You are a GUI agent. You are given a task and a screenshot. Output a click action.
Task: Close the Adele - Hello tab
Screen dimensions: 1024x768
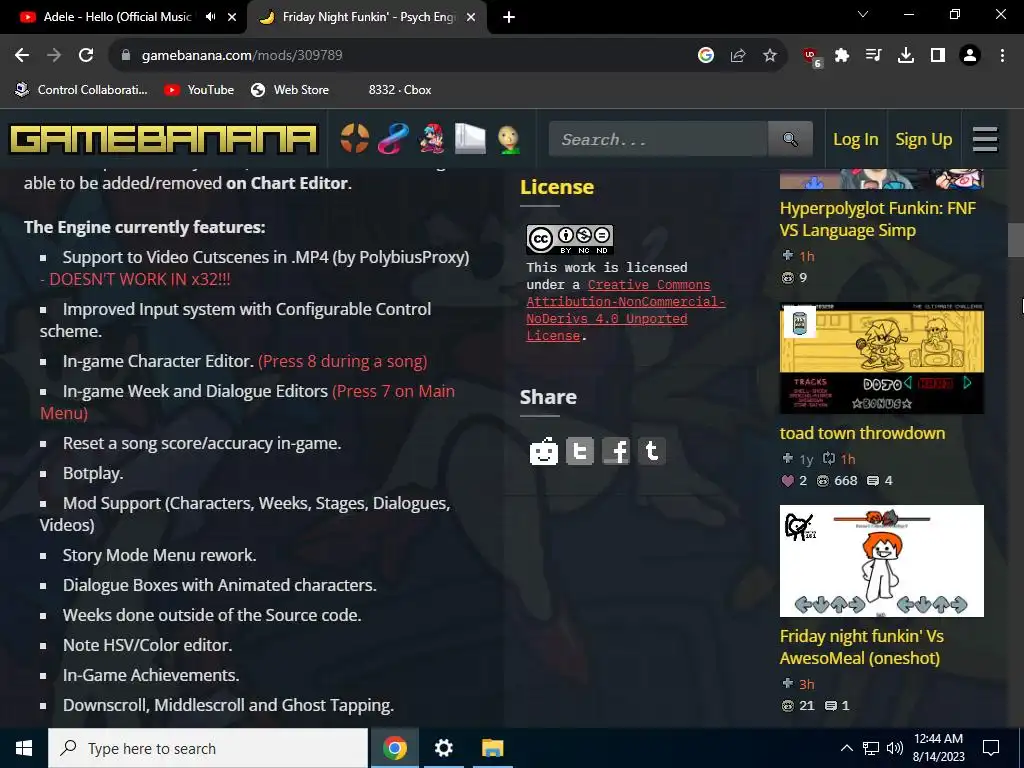(x=232, y=18)
